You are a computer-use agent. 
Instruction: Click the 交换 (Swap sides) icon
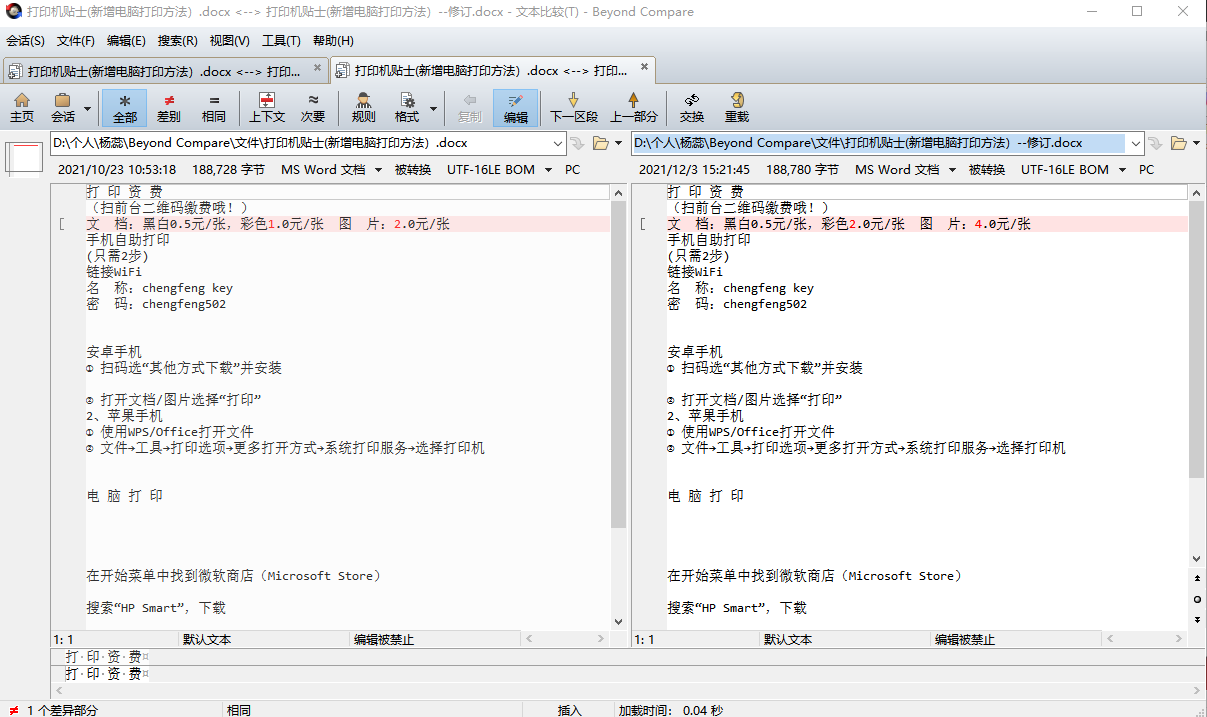coord(692,107)
